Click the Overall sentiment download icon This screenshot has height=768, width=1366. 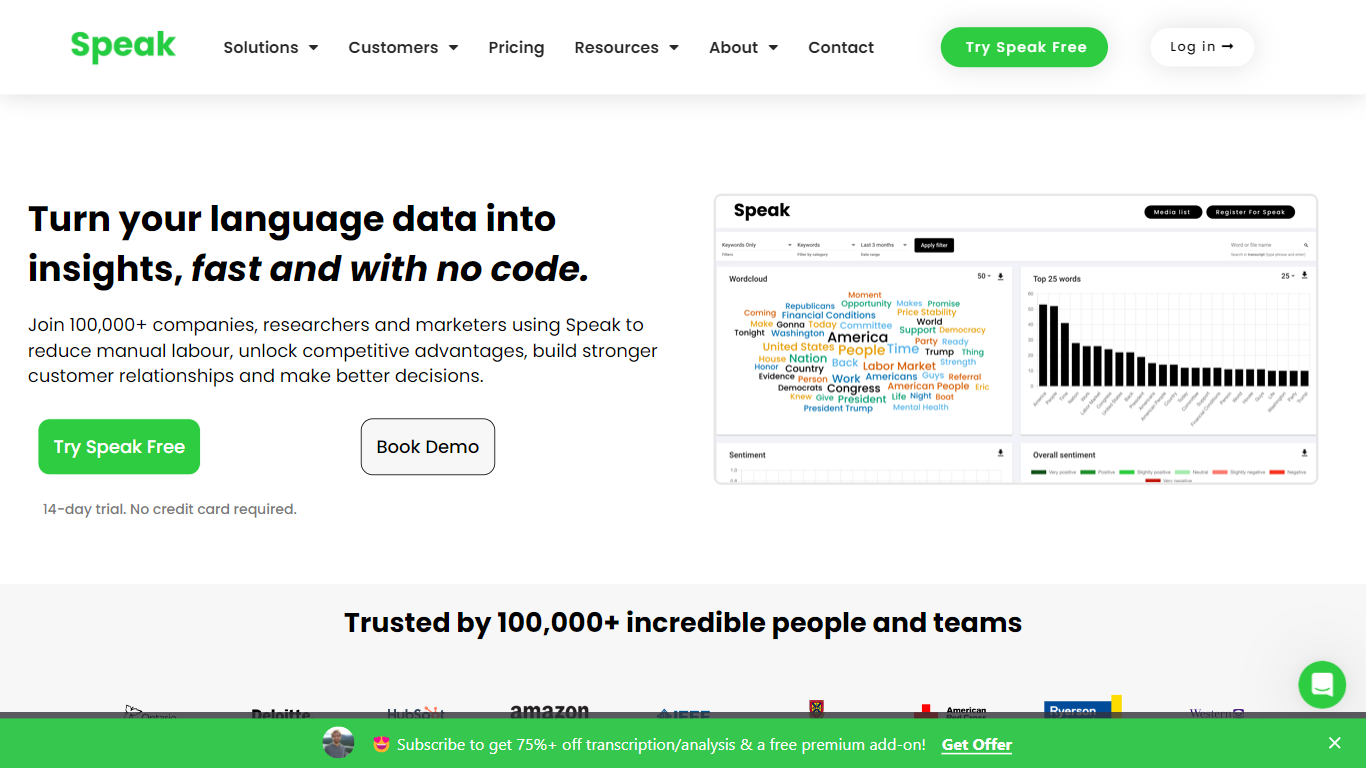(x=1304, y=453)
